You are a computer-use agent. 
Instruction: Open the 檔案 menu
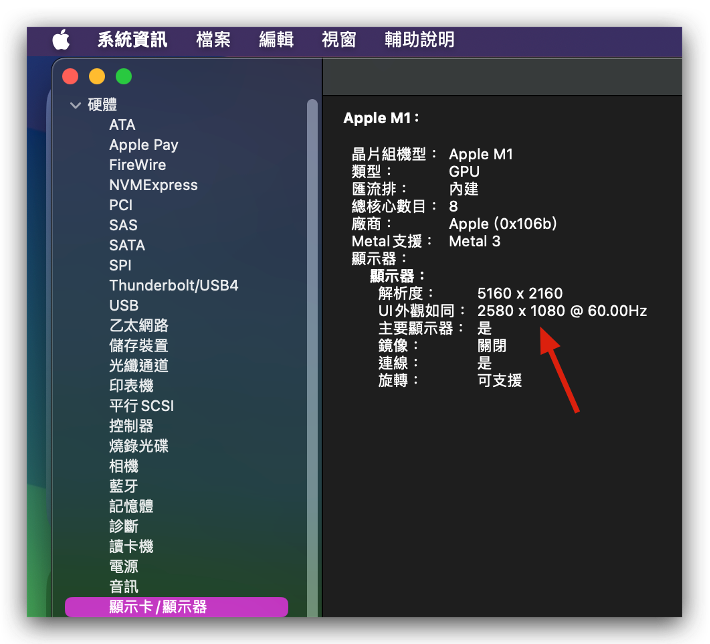click(x=213, y=40)
